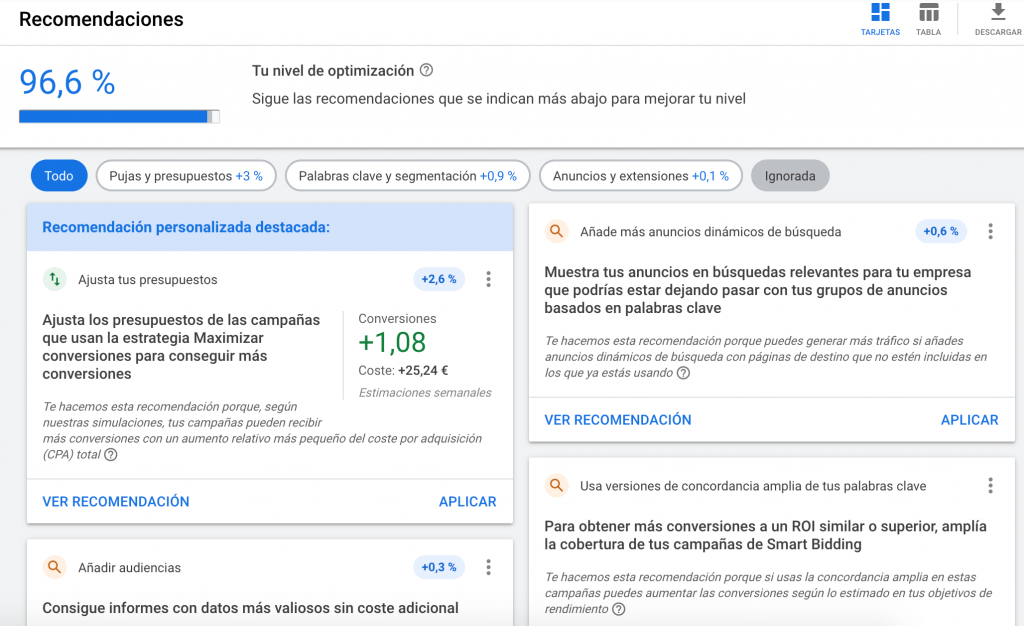Open three-dot menu on concordancia amplia card
This screenshot has width=1024, height=626.
coord(990,485)
